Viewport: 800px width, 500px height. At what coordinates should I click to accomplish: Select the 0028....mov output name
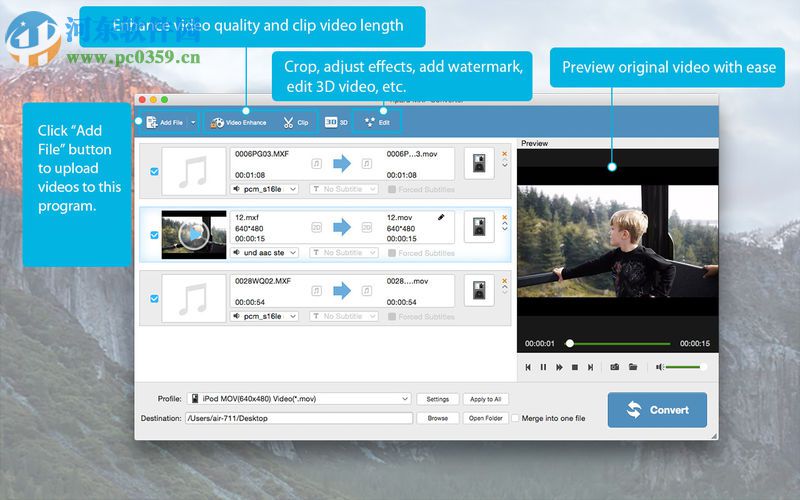click(407, 281)
